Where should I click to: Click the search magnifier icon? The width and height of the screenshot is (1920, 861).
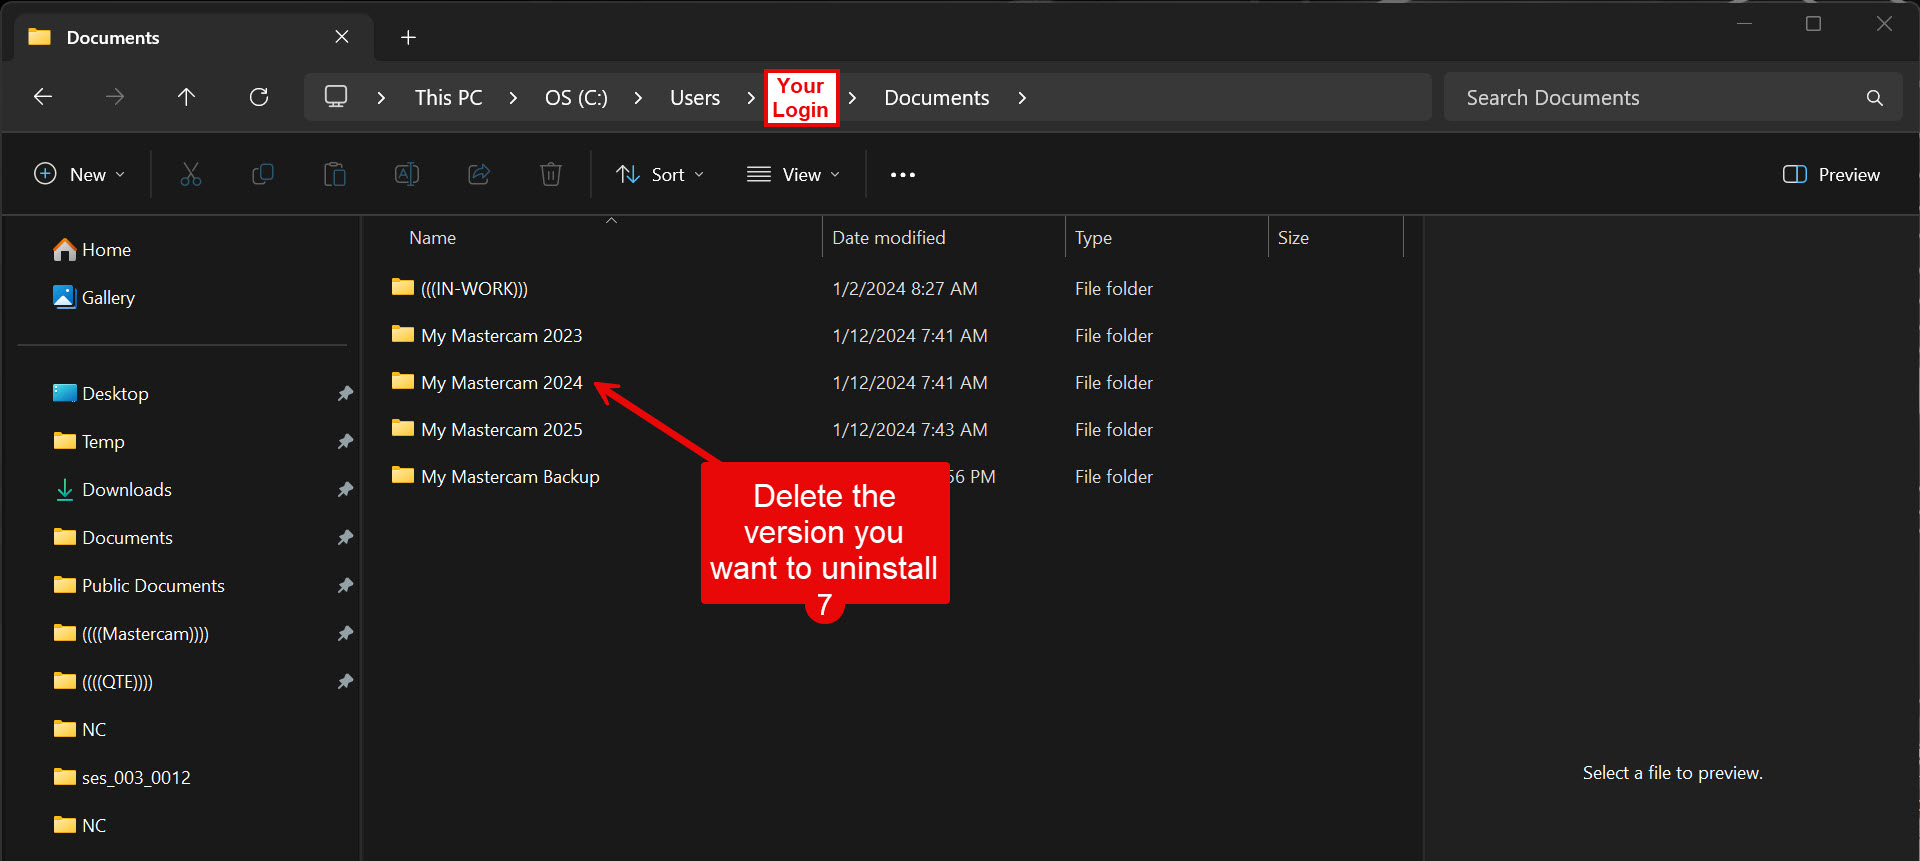[x=1874, y=98]
